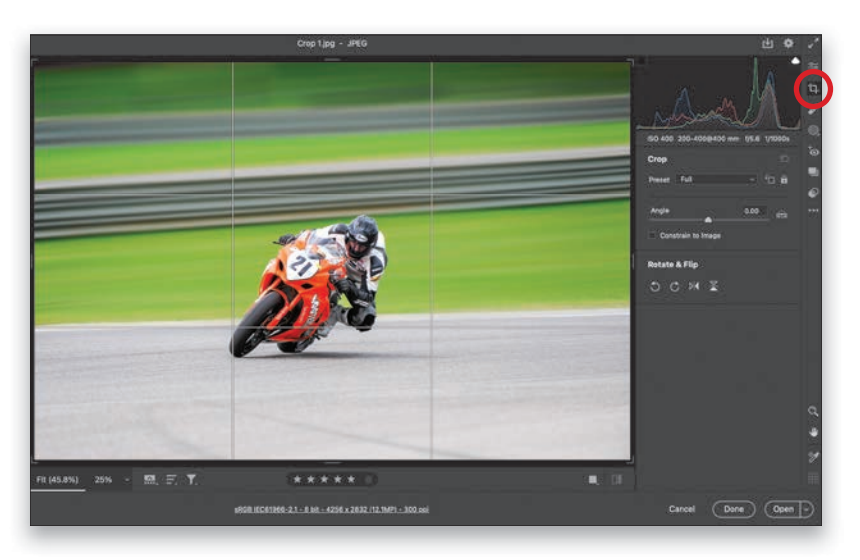
Task: Expand the zoom percentage dropdown
Action: 127,480
